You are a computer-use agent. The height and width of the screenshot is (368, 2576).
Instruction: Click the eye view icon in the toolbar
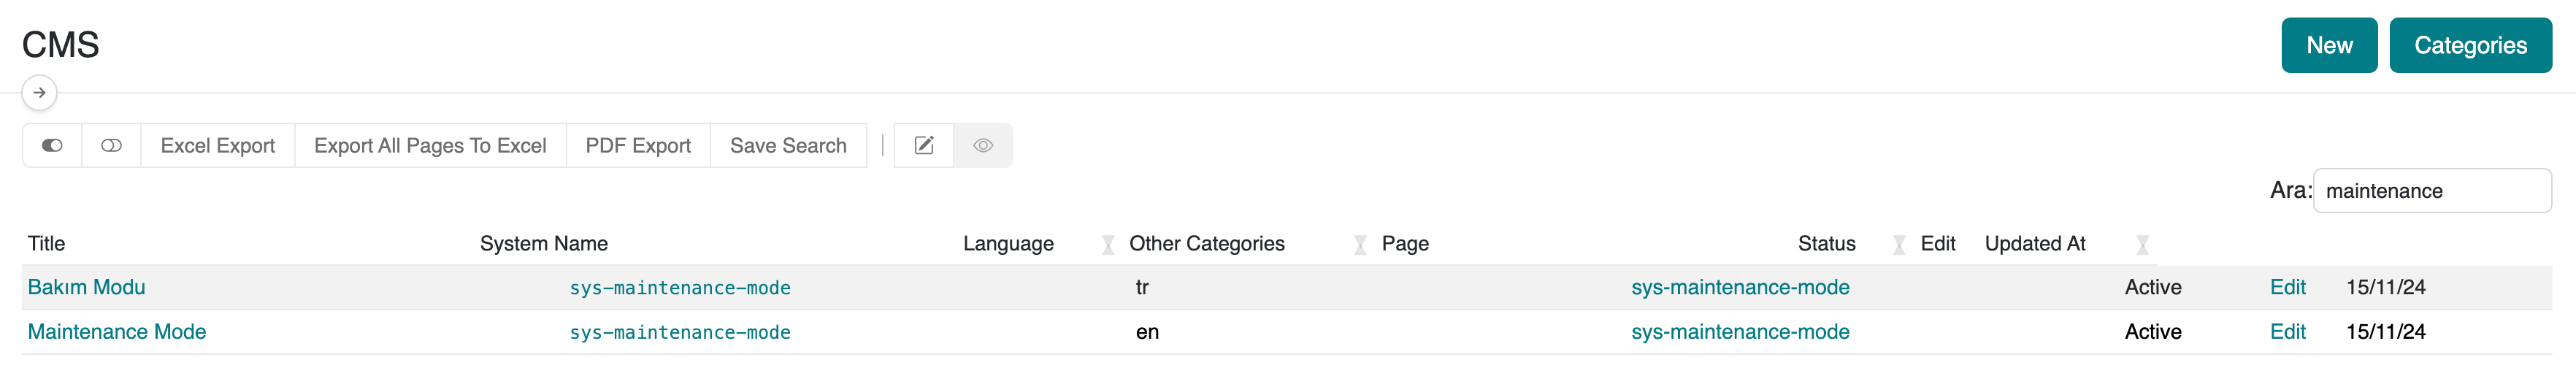(x=983, y=146)
